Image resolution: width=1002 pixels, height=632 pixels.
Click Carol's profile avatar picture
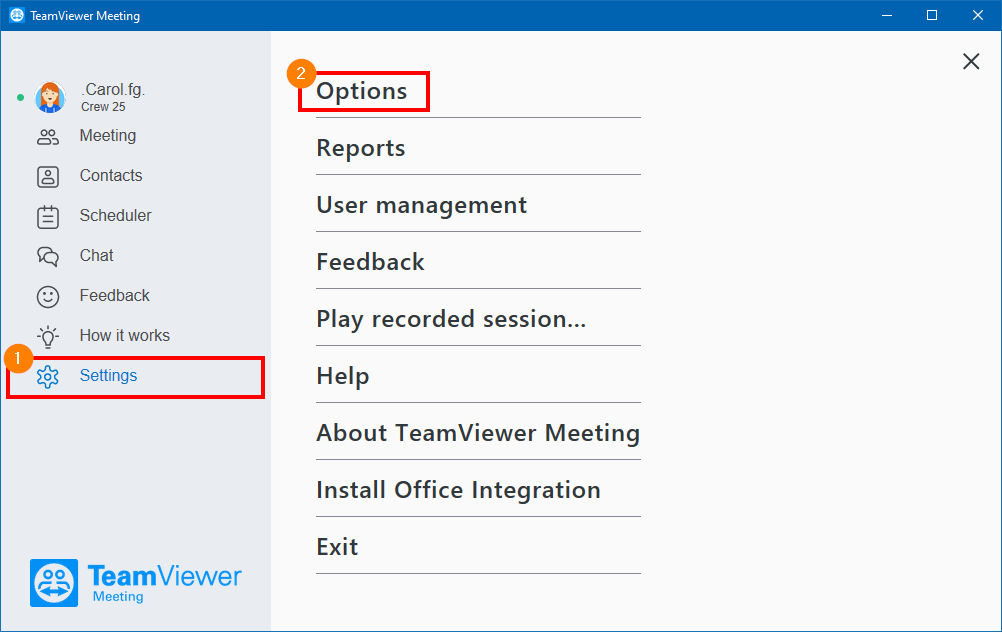(50, 98)
